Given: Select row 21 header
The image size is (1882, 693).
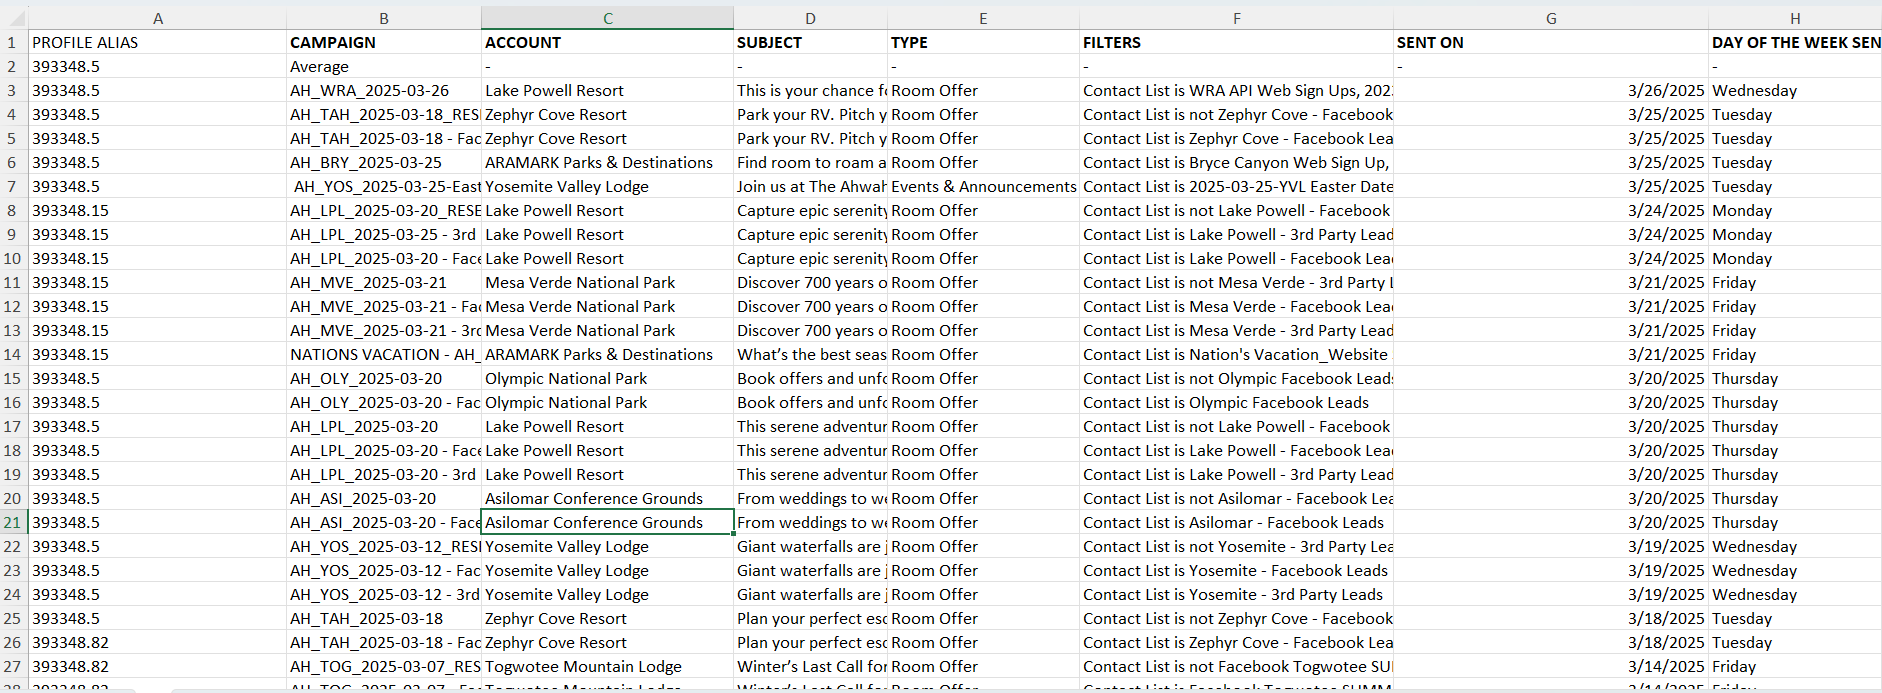Looking at the screenshot, I should tap(14, 522).
